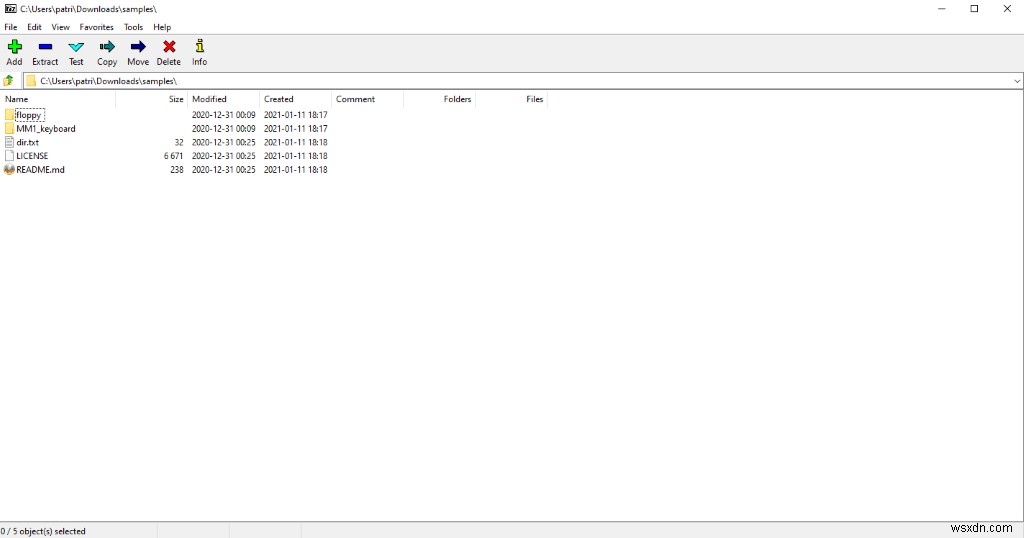
Task: Click the red Delete icon
Action: click(169, 47)
